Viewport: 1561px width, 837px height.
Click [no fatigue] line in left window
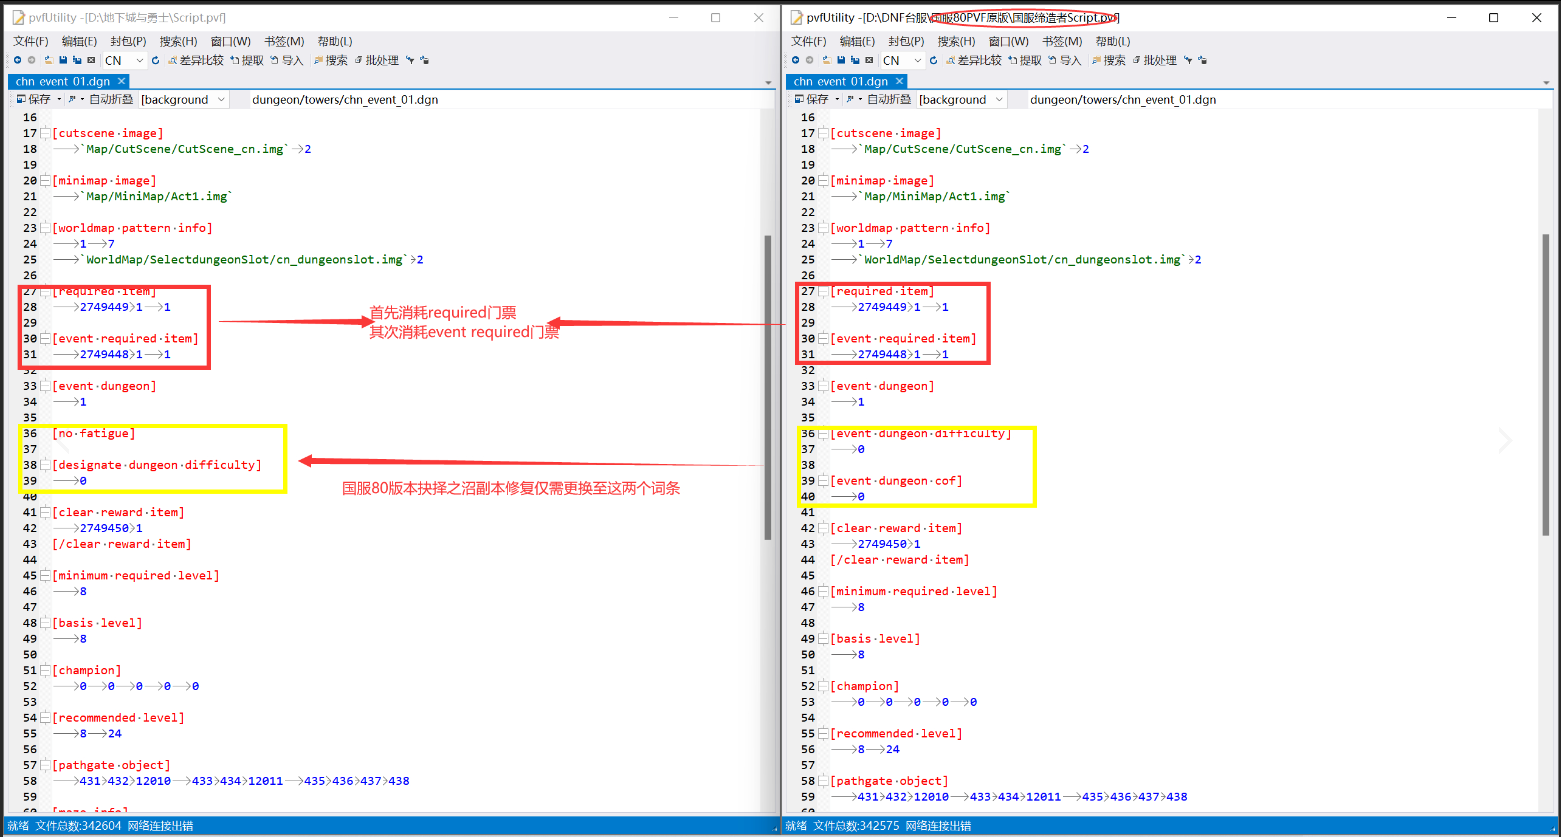coord(93,433)
